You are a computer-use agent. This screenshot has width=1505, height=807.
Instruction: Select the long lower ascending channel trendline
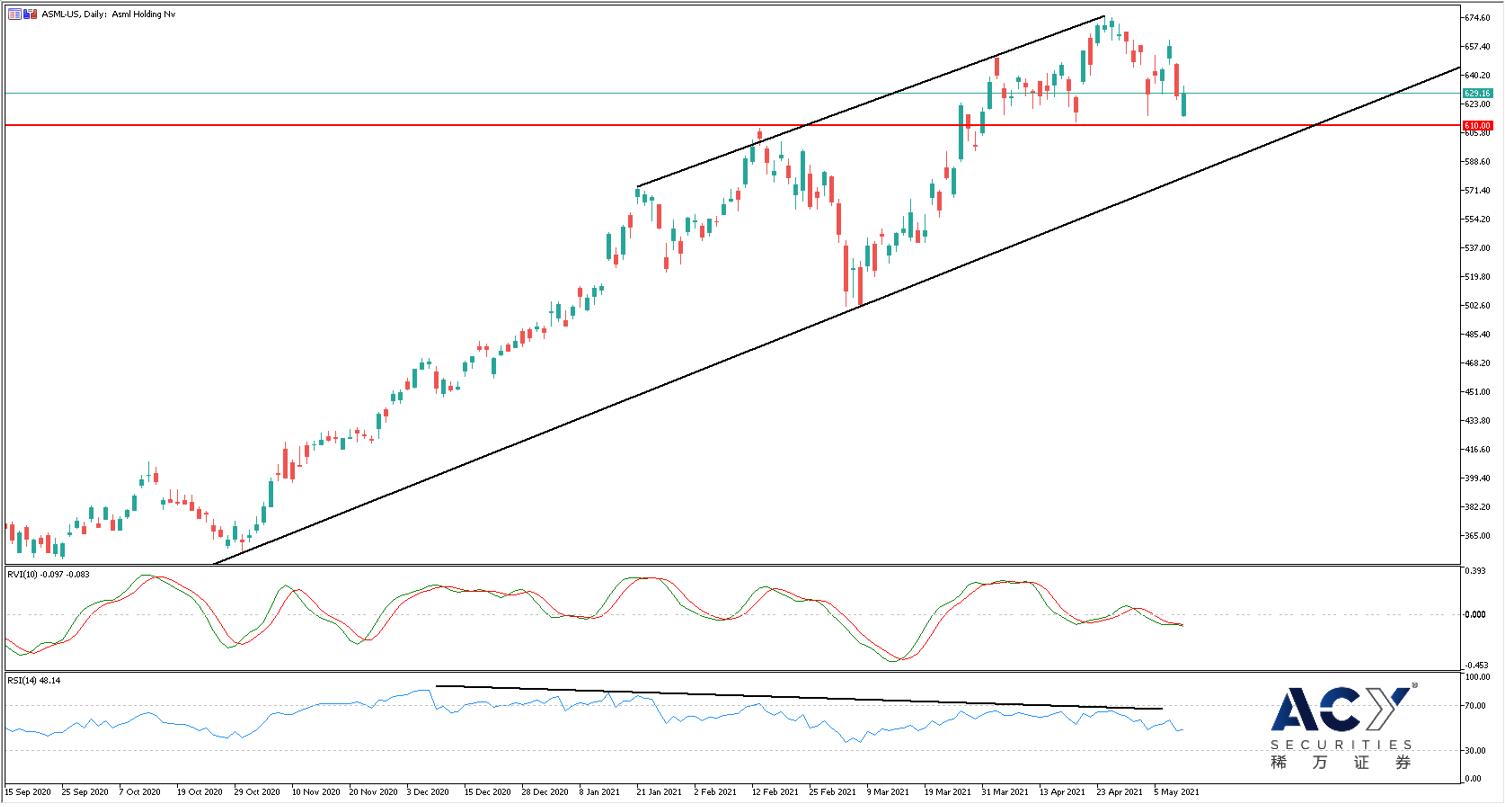click(837, 315)
